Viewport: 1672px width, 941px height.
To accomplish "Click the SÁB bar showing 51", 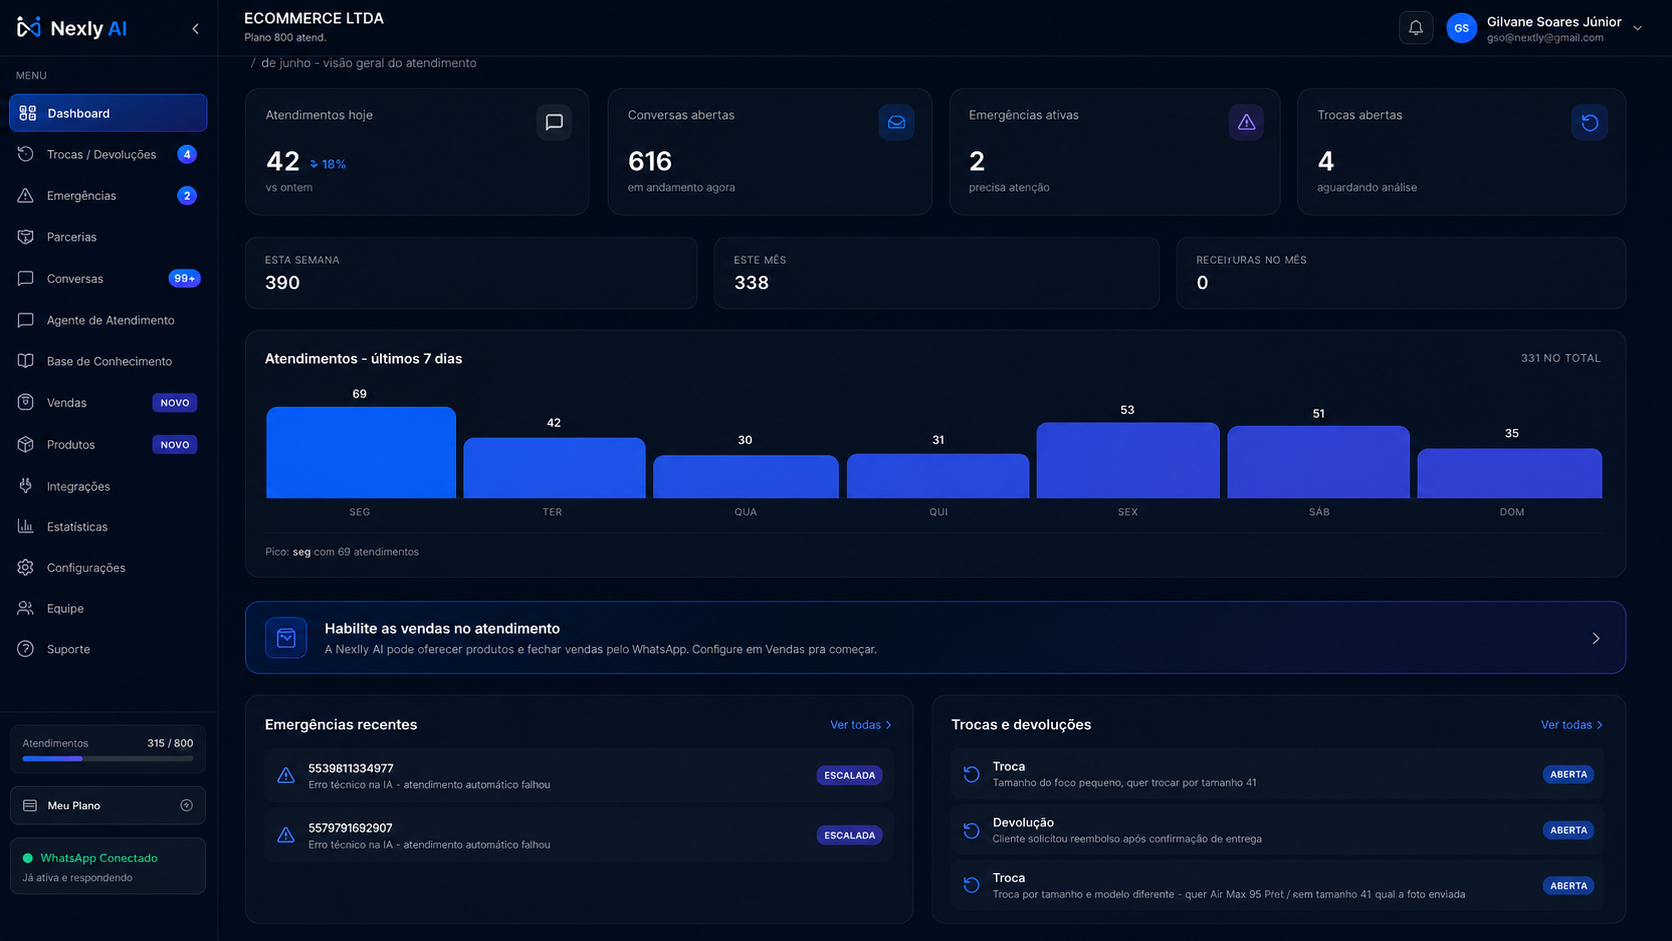I will pos(1319,462).
